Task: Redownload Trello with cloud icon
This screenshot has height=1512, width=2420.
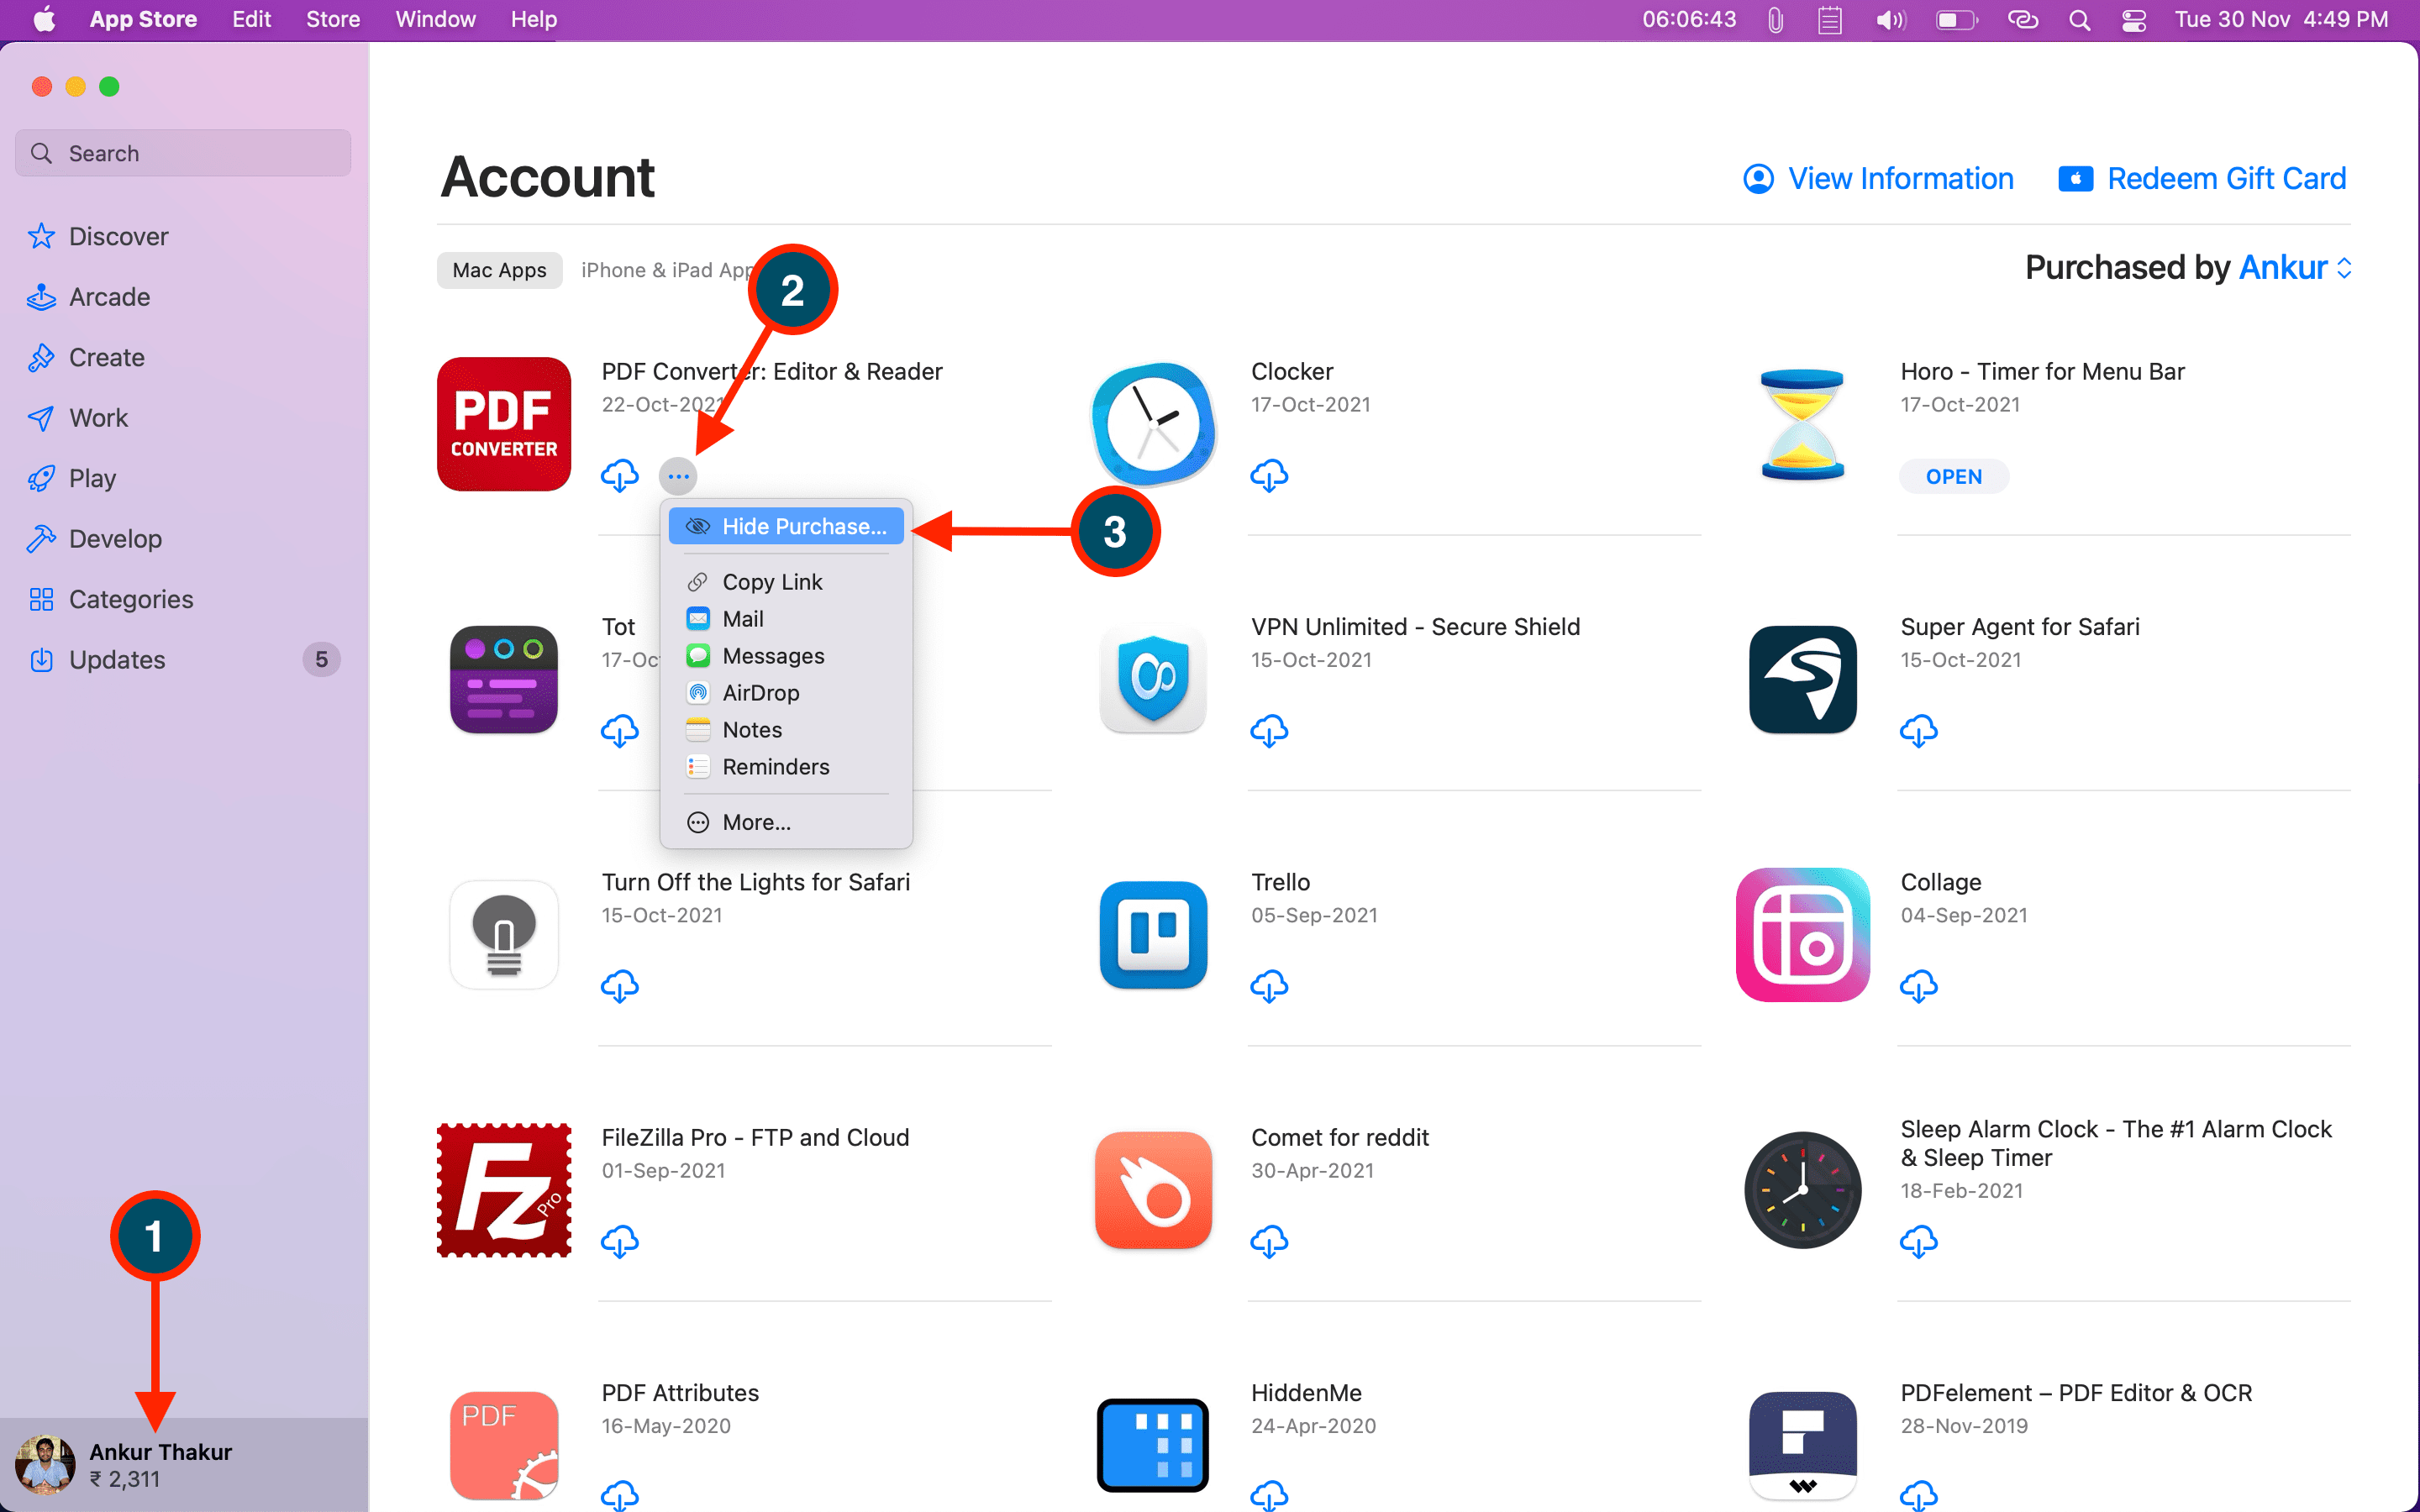Action: [x=1269, y=986]
